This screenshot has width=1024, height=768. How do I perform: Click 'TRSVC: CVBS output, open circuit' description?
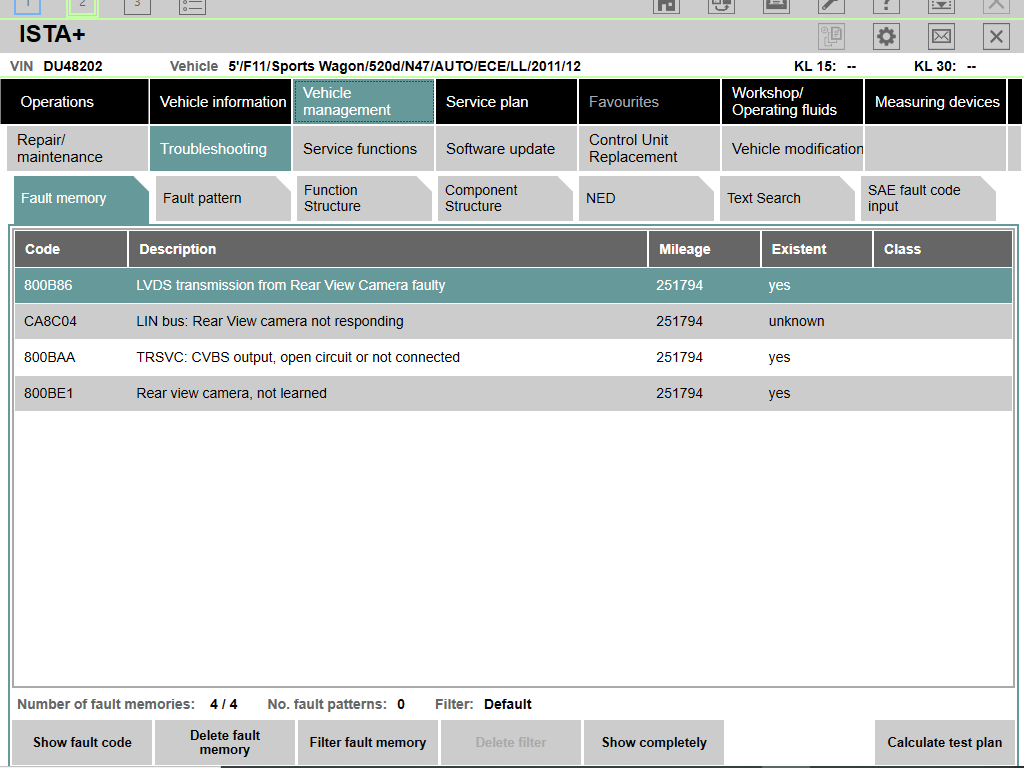298,357
